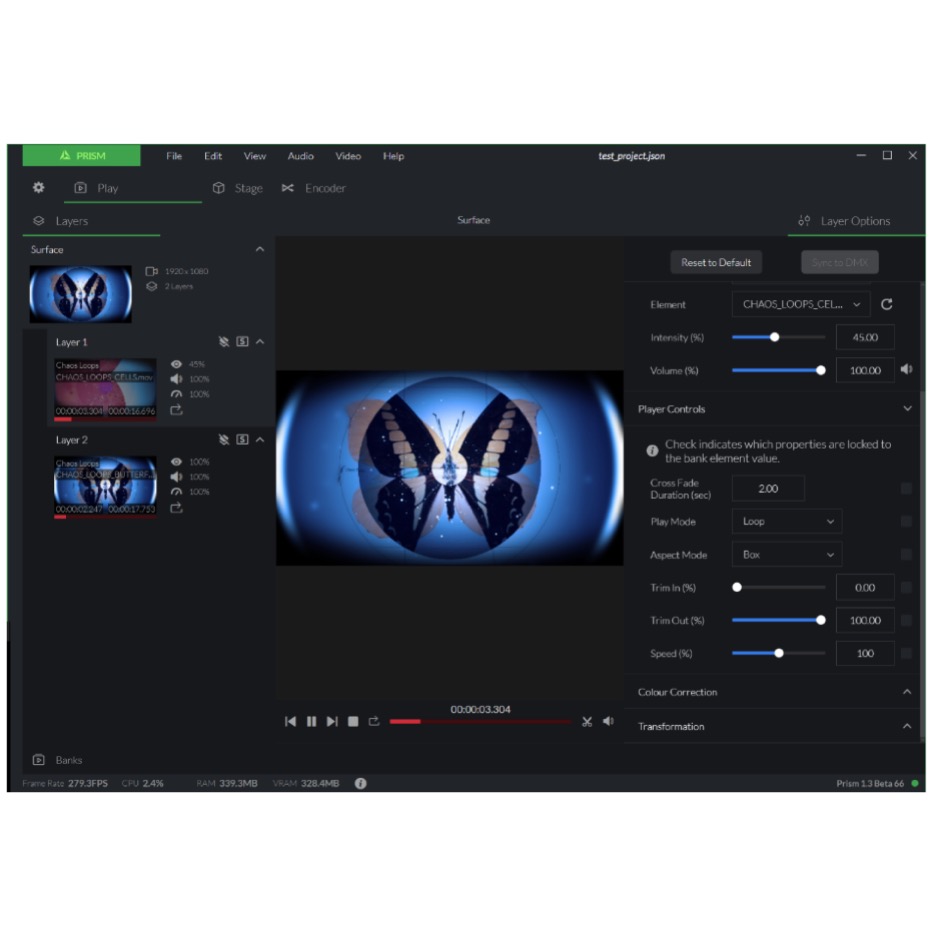This screenshot has width=944, height=944.
Task: Expand the Transformation section
Action: click(907, 727)
